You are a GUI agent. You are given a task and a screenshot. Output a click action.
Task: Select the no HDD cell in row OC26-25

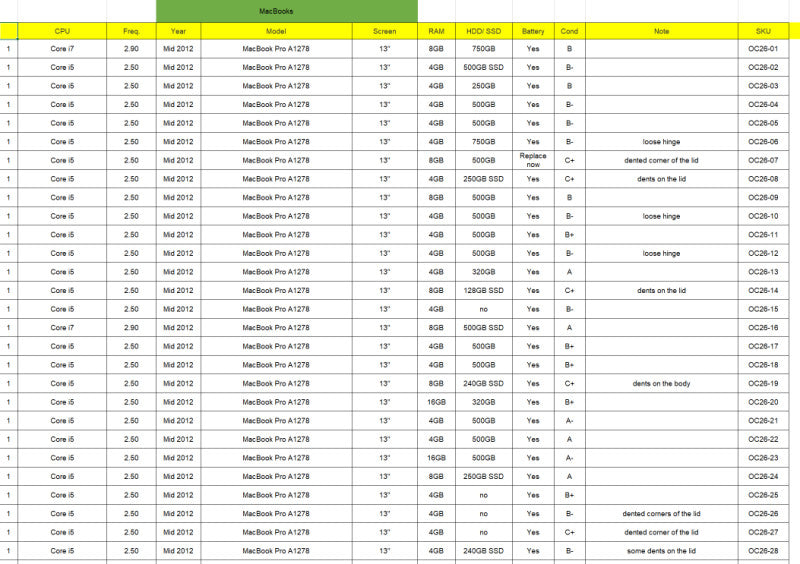(x=484, y=495)
